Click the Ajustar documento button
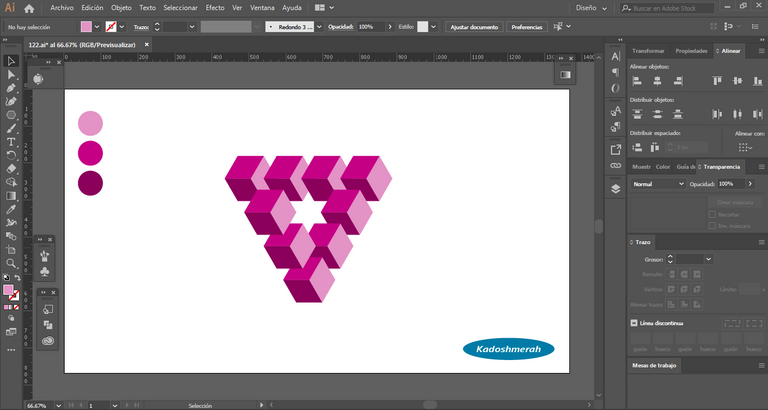 tap(473, 27)
